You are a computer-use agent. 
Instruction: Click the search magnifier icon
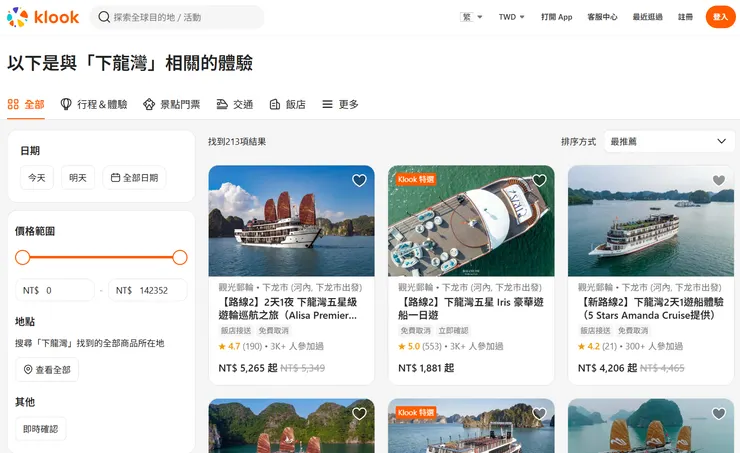pyautogui.click(x=104, y=17)
